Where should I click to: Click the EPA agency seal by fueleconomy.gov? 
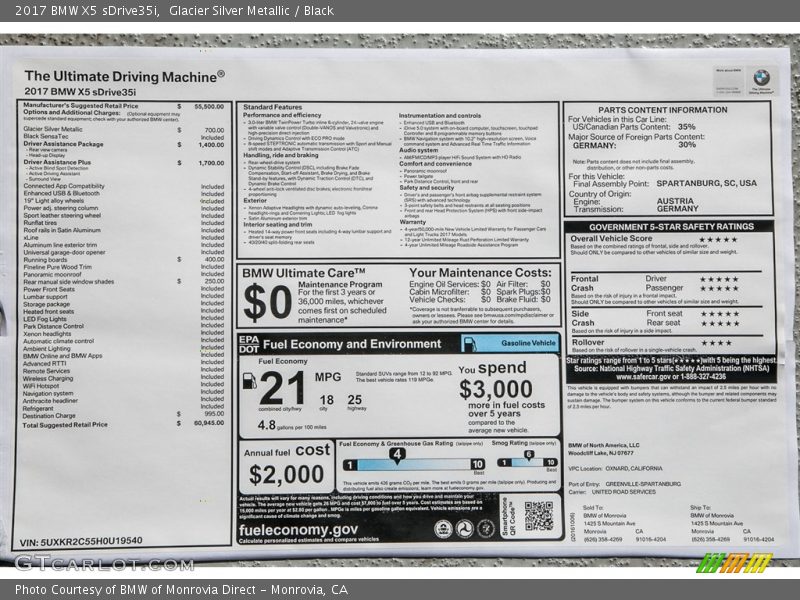click(443, 528)
